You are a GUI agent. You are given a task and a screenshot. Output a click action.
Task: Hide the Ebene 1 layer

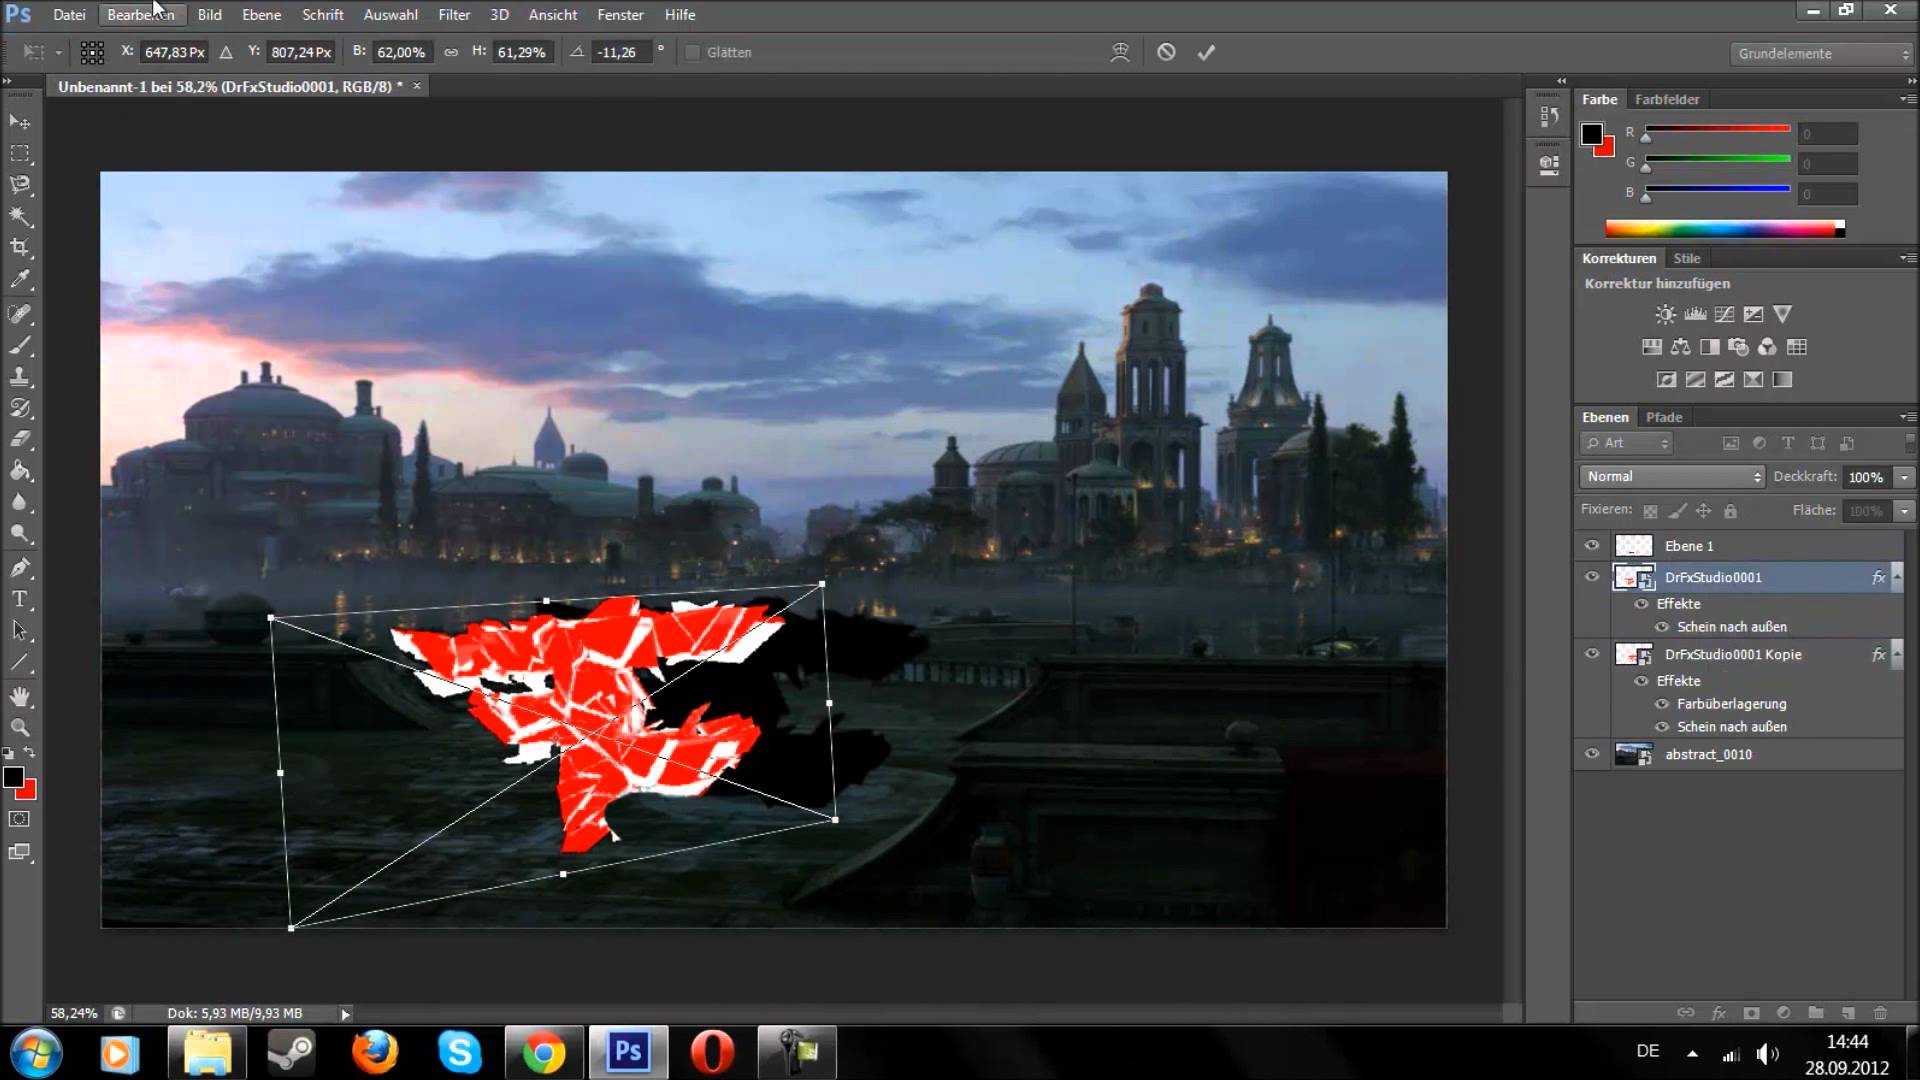point(1592,545)
